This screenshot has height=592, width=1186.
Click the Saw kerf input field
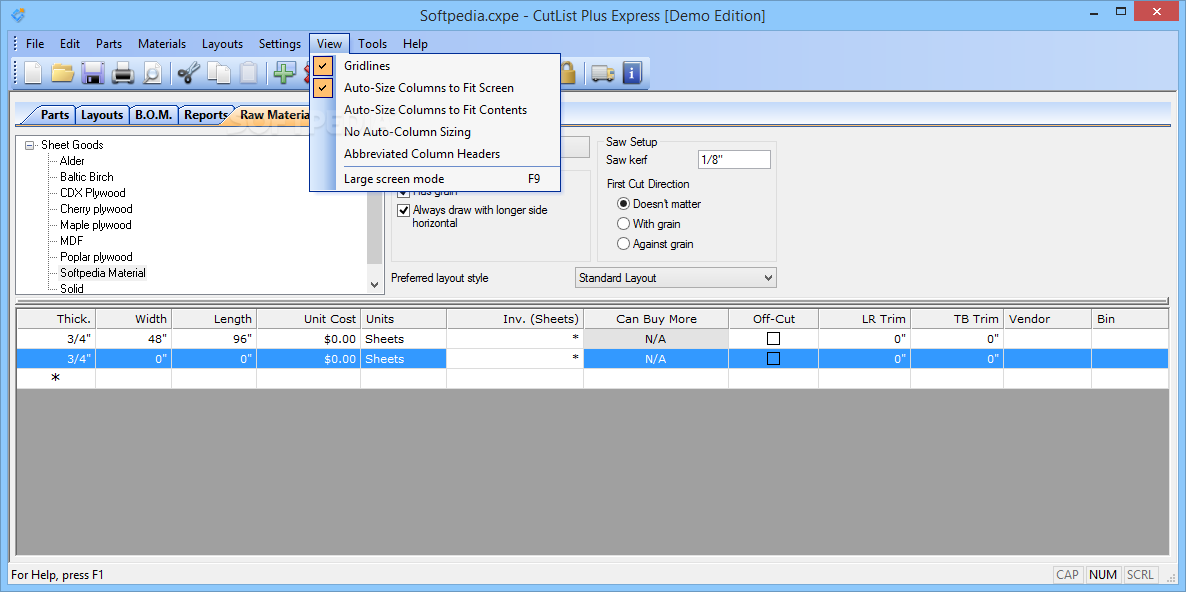pyautogui.click(x=734, y=160)
